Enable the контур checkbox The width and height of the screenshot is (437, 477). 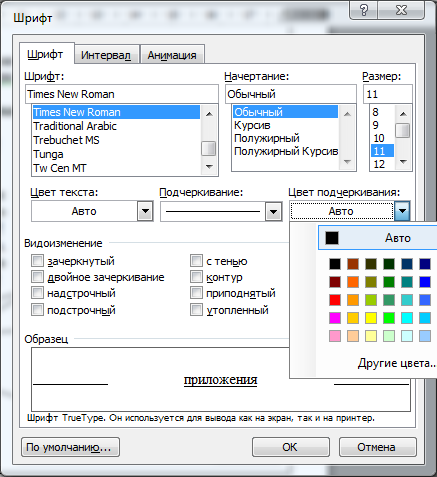(196, 277)
